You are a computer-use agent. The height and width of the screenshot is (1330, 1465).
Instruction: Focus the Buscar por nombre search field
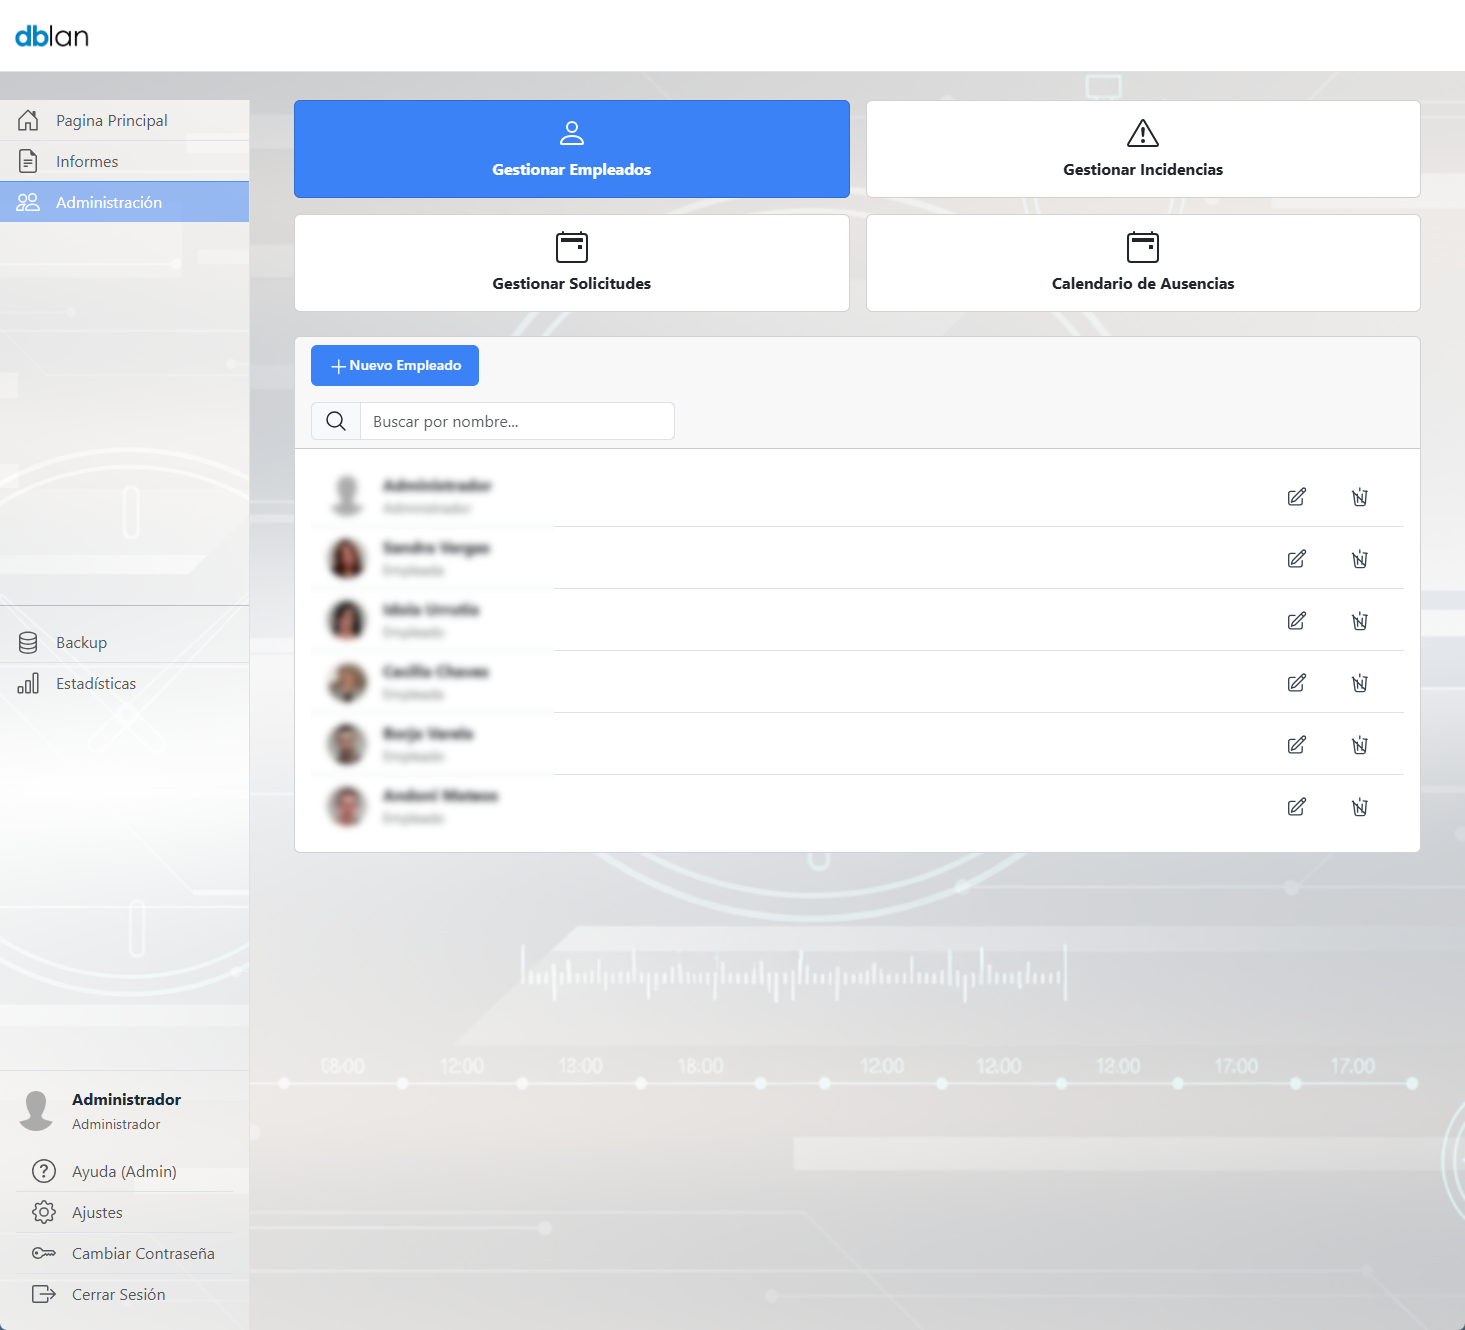(x=516, y=421)
